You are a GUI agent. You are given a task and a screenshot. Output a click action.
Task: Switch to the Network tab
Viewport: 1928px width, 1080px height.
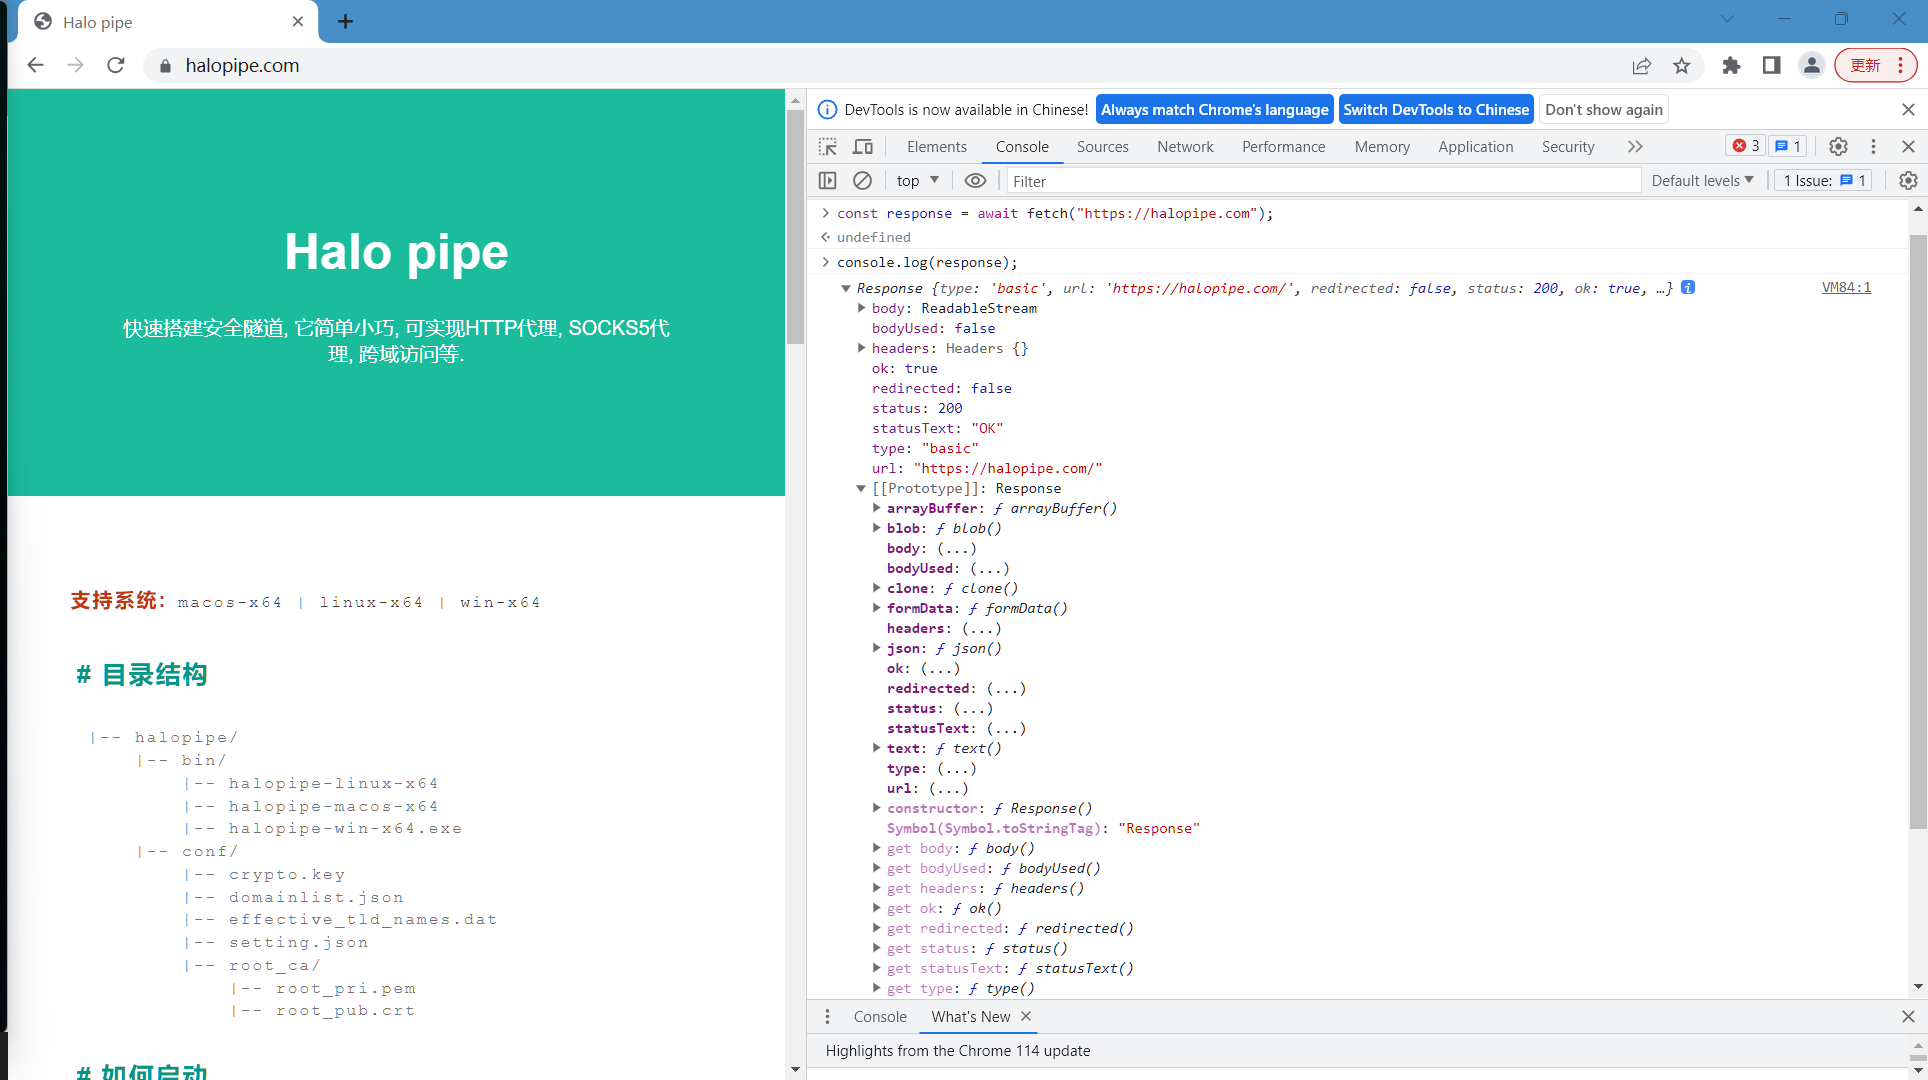1185,146
